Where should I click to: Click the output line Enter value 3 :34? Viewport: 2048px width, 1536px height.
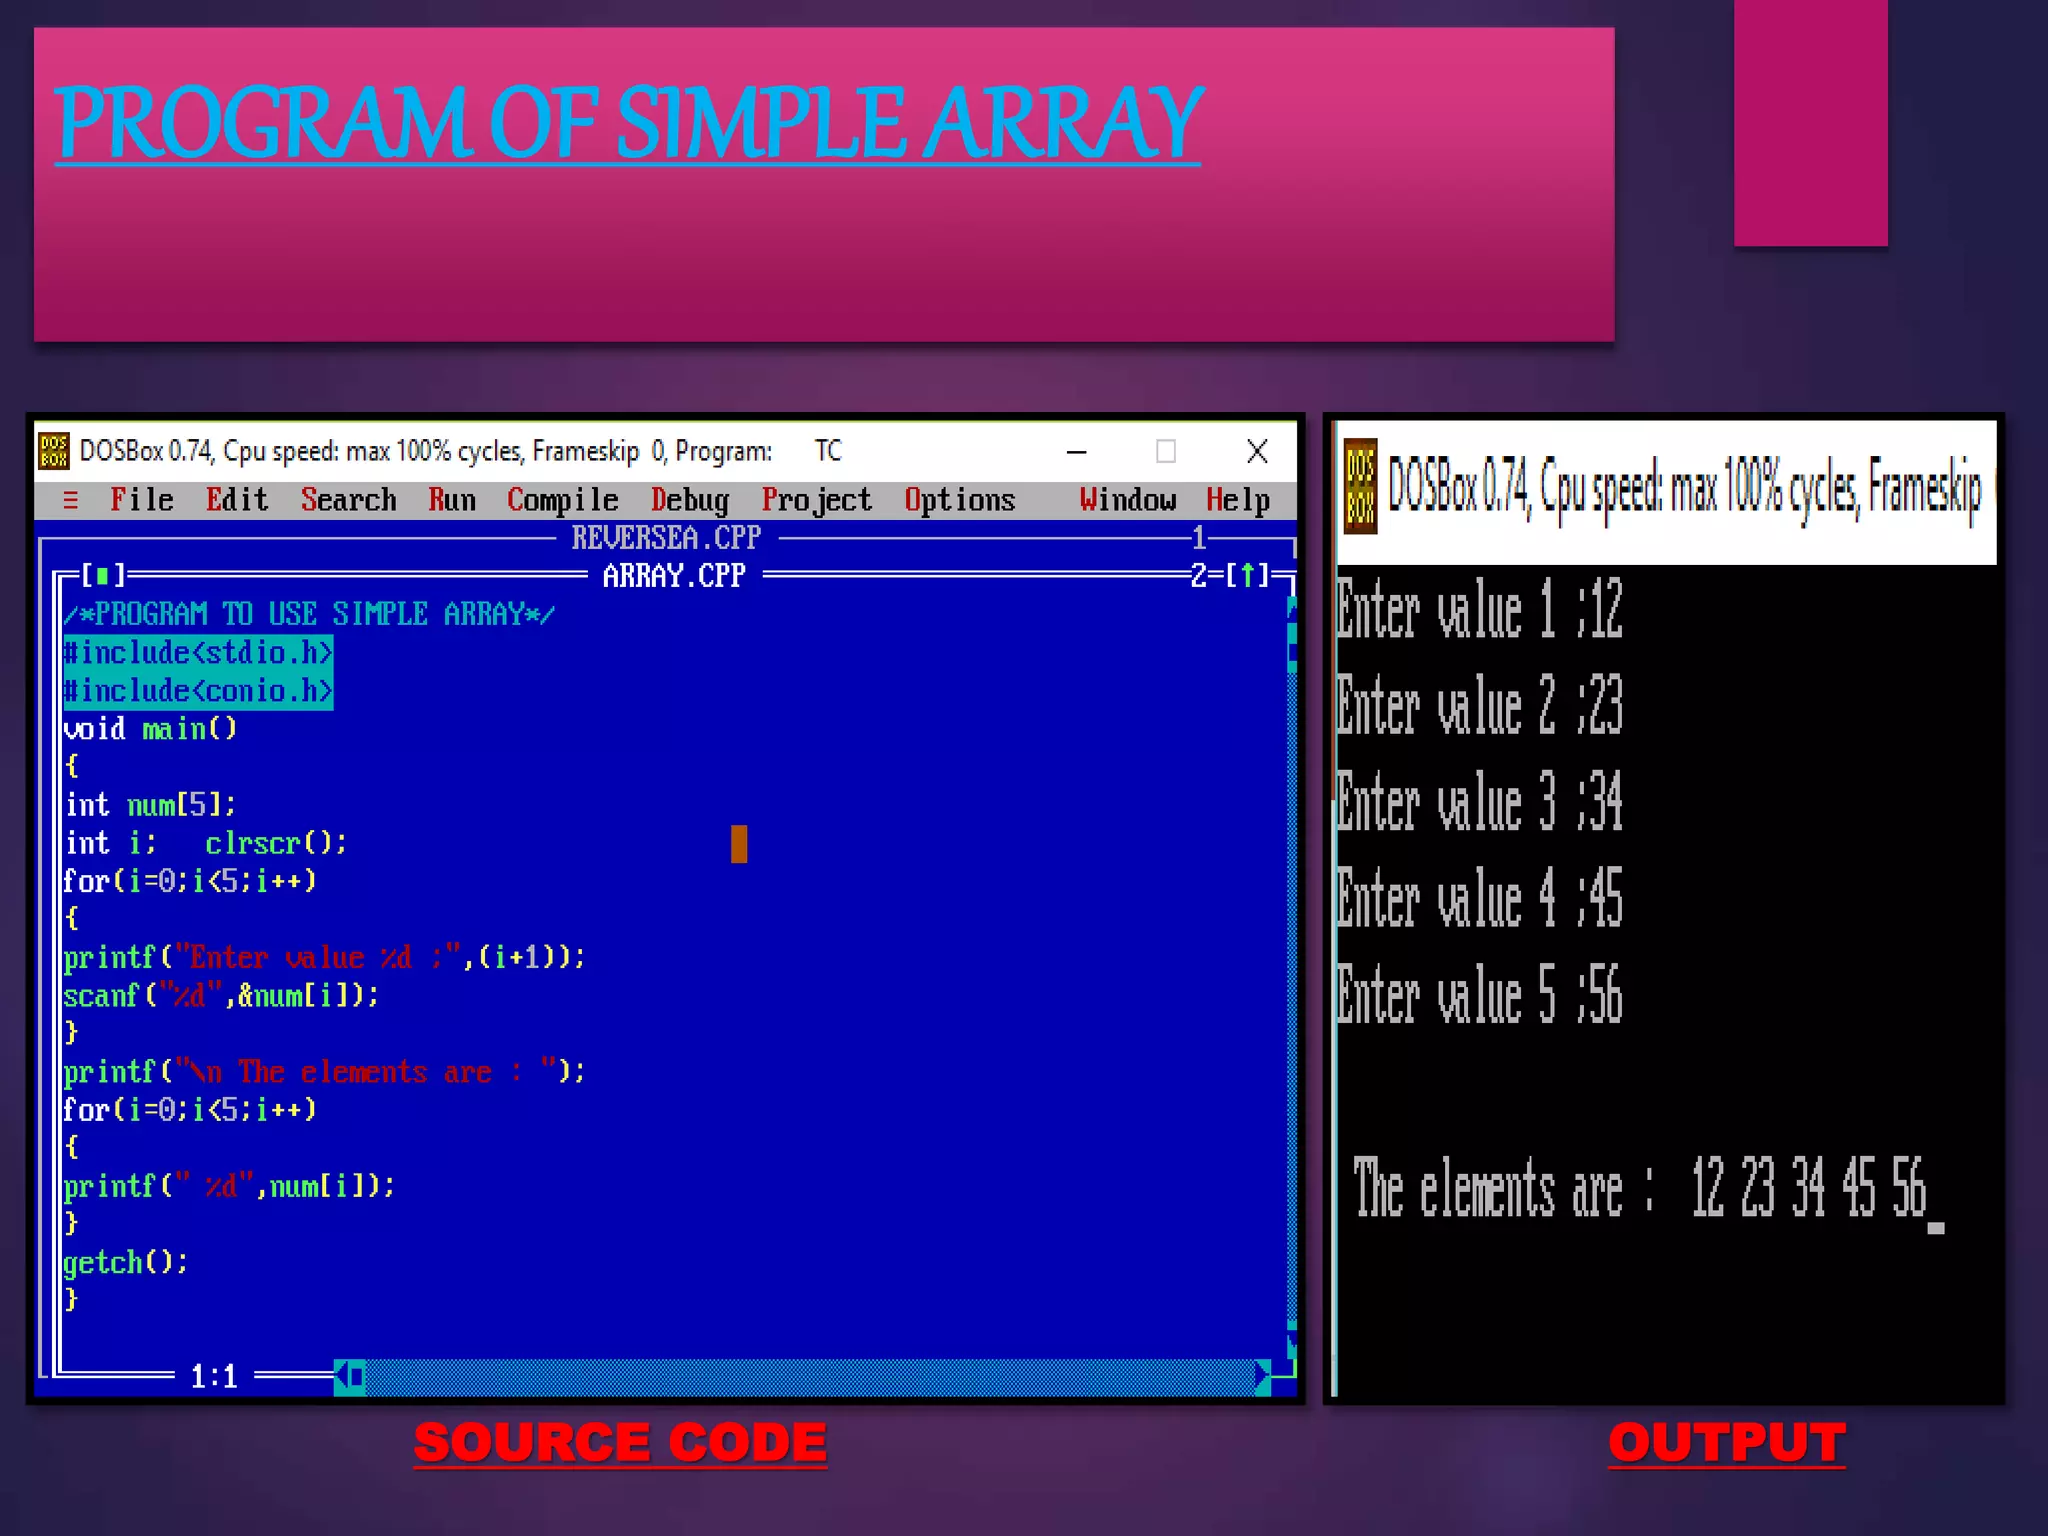pyautogui.click(x=1479, y=802)
